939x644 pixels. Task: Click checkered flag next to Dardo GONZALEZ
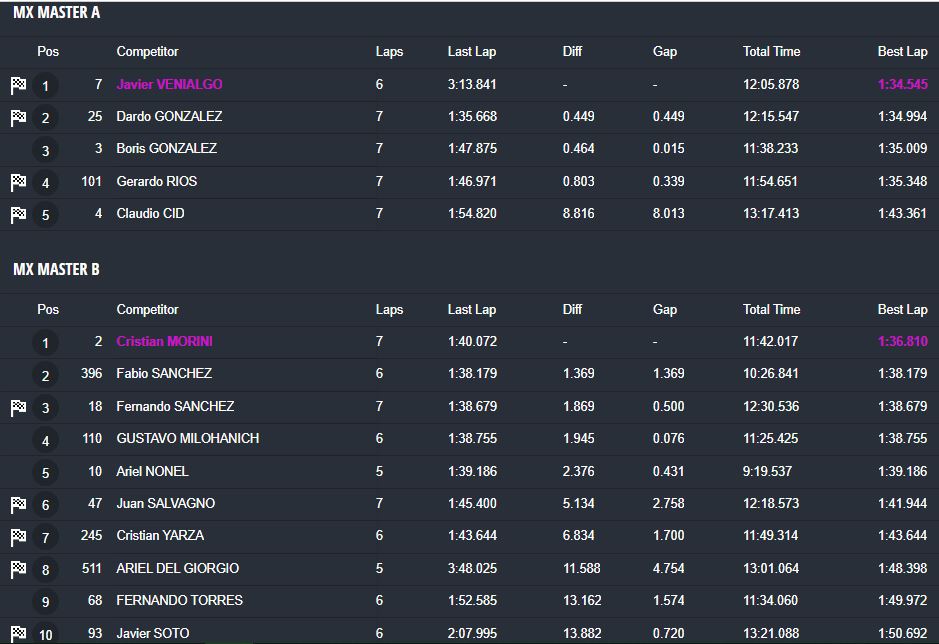click(18, 118)
